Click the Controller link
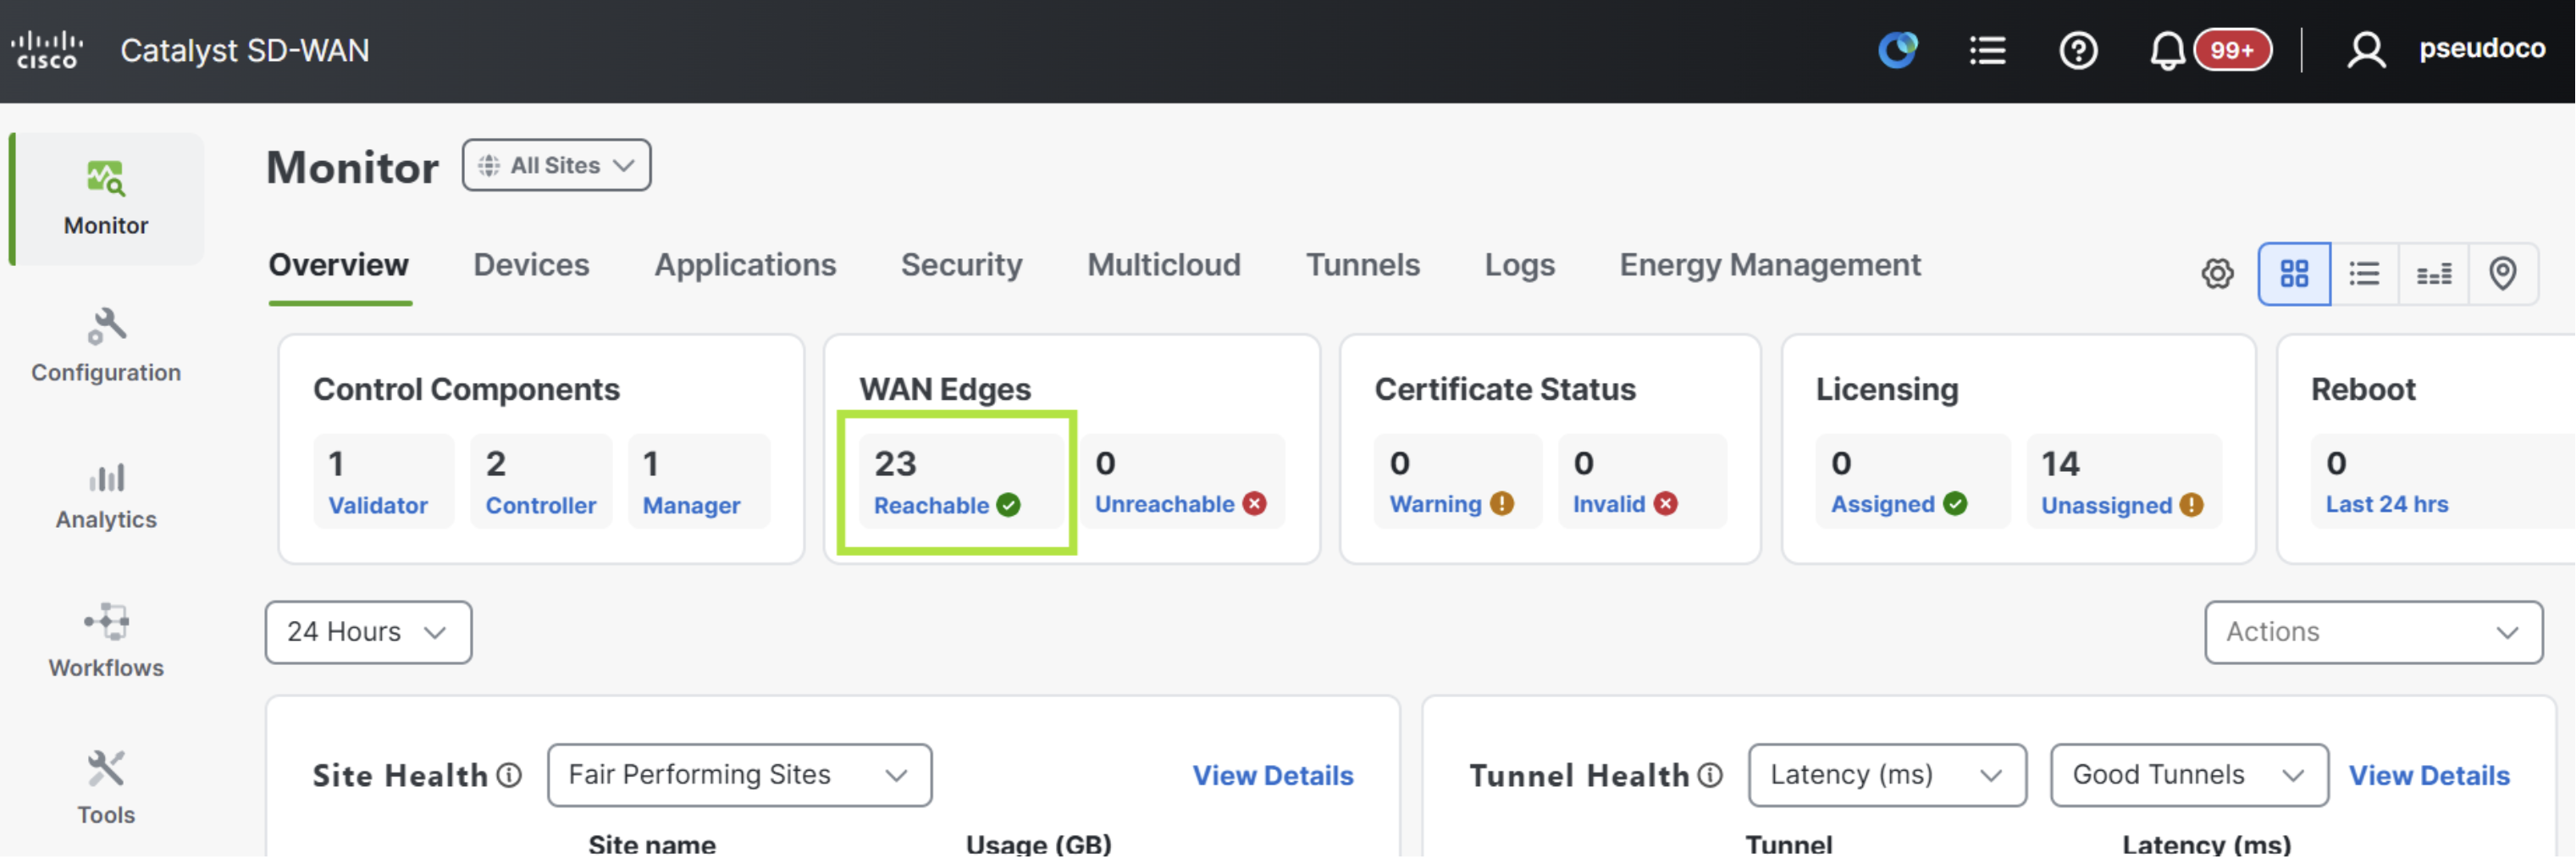Image resolution: width=2576 pixels, height=859 pixels. (541, 506)
